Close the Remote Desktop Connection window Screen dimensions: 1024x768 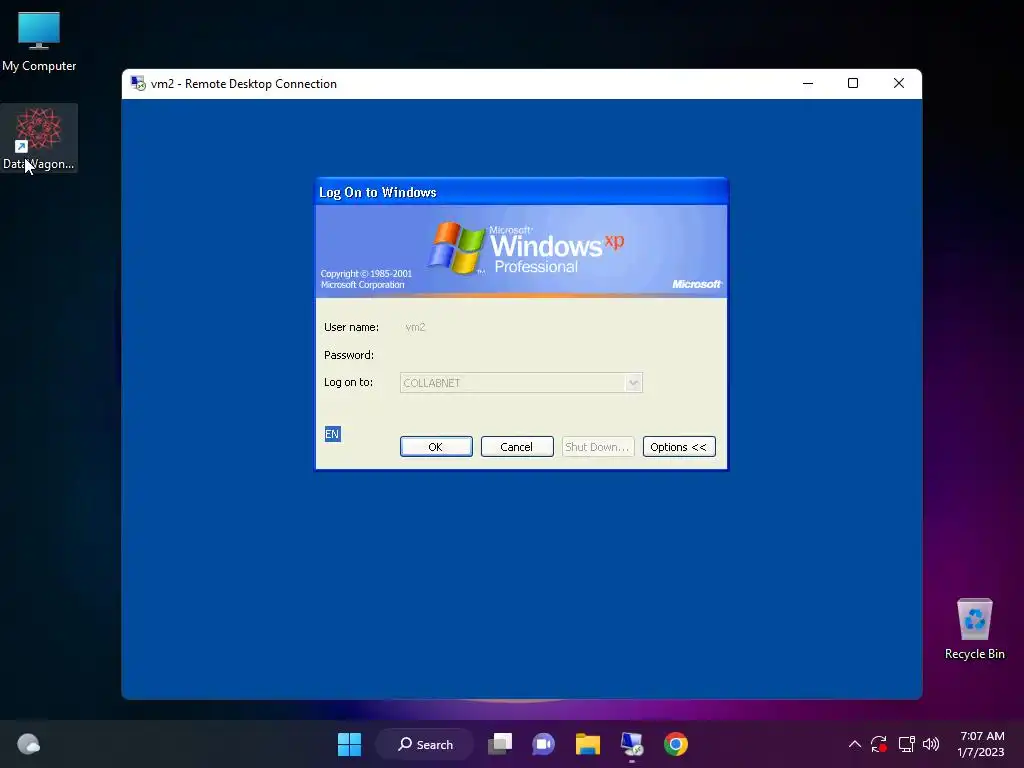pyautogui.click(x=899, y=84)
